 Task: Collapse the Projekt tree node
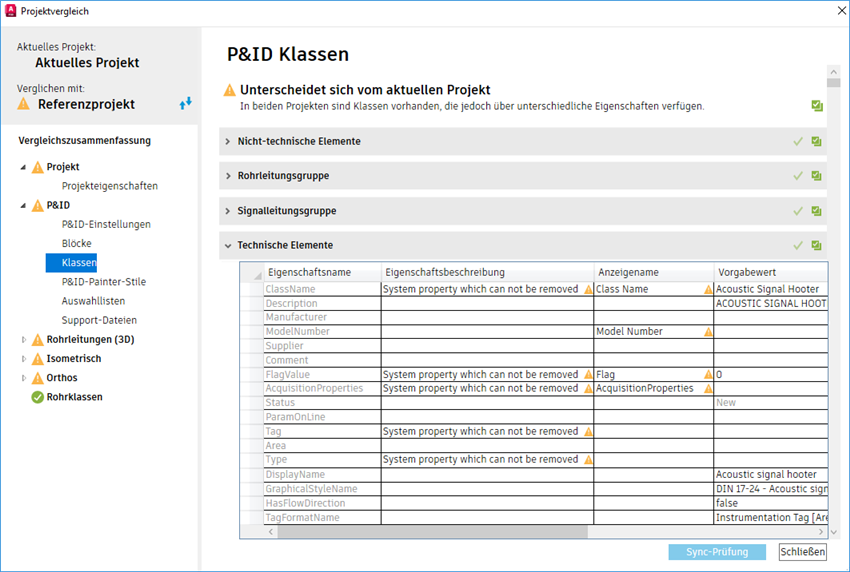tap(23, 168)
